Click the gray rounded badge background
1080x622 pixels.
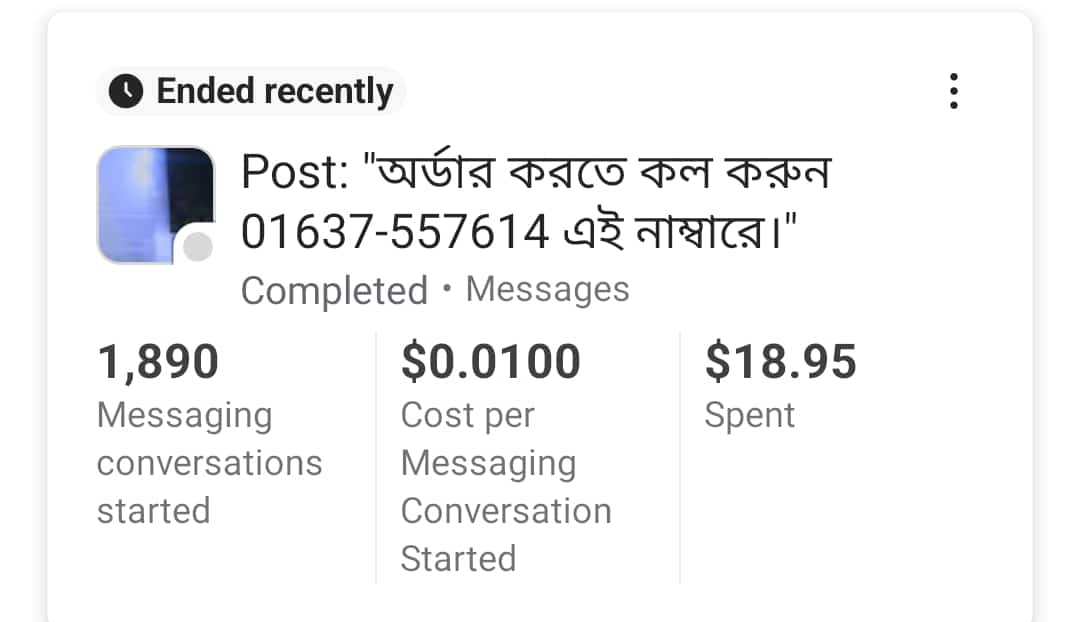[x=250, y=91]
